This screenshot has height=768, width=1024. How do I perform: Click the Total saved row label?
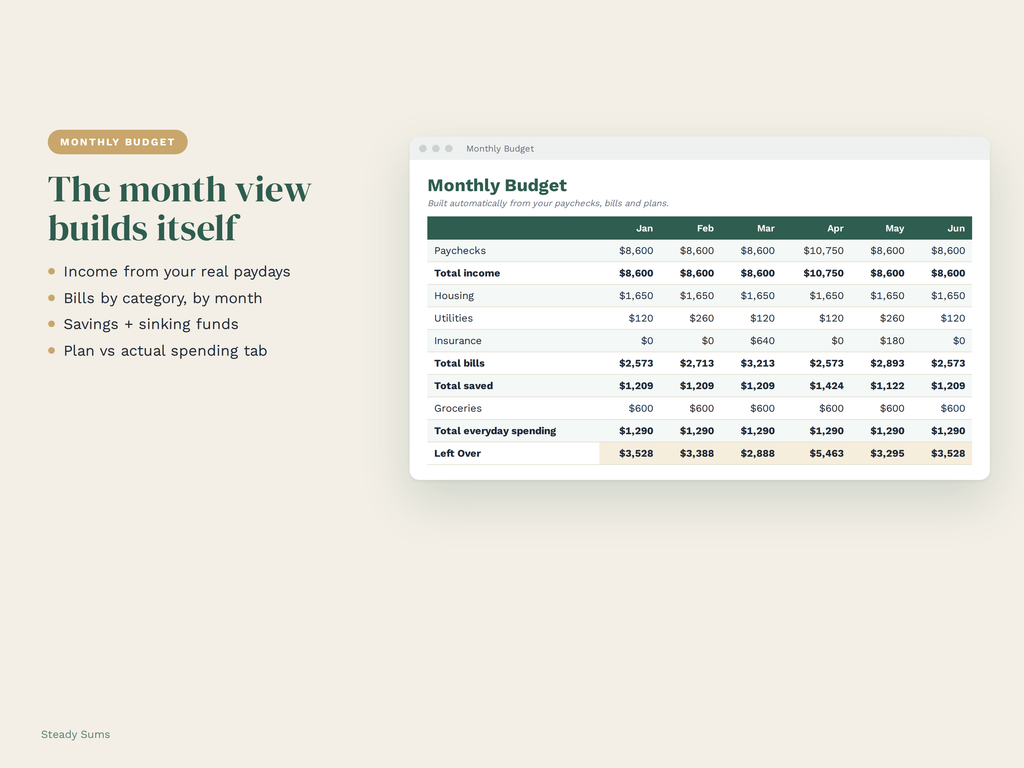(464, 386)
